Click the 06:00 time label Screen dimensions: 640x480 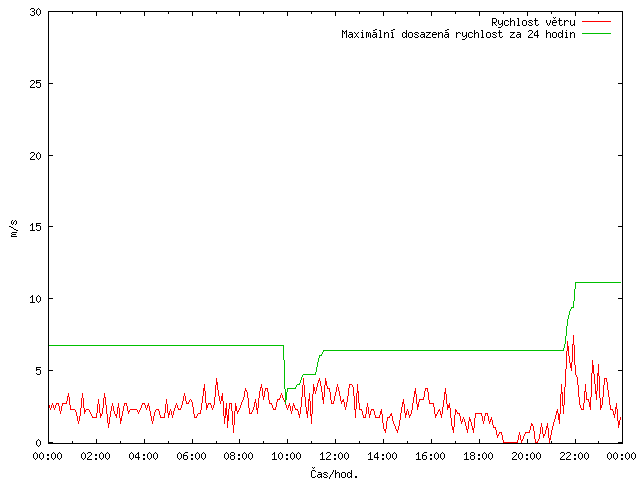tap(191, 456)
